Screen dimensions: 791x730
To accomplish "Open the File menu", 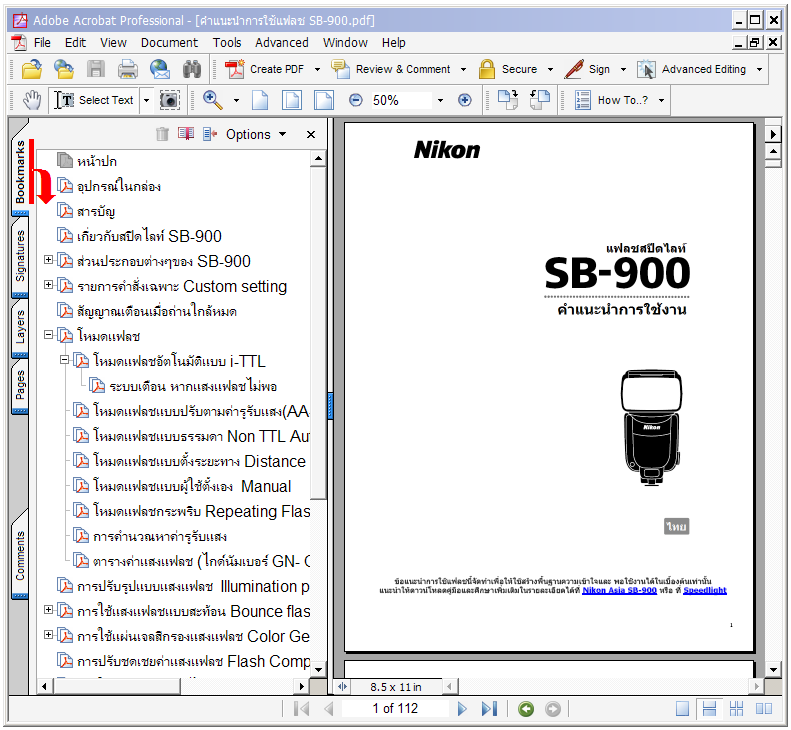I will pos(42,43).
